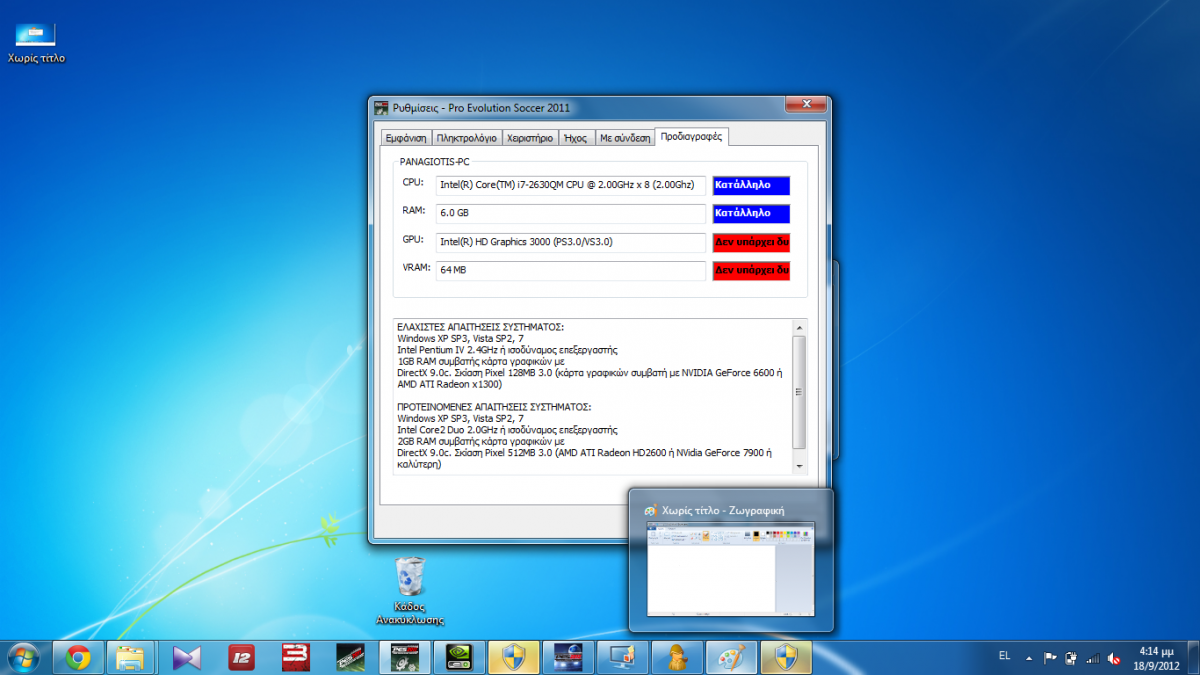Open the Με σύνδεση tab
The image size is (1200, 675).
(625, 138)
